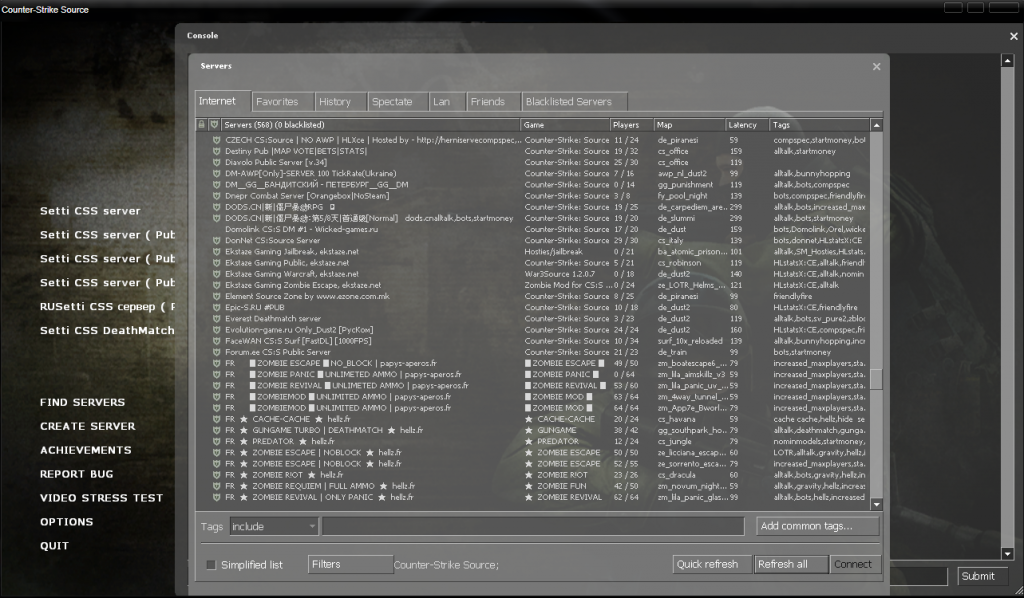The image size is (1024, 598).
Task: Select Element Source Zone server row
Action: click(x=533, y=296)
